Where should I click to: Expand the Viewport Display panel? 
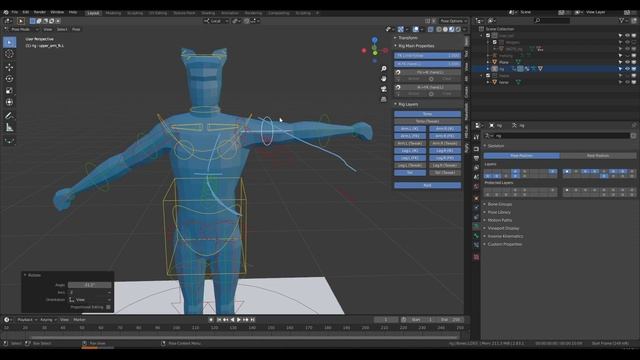[503, 228]
